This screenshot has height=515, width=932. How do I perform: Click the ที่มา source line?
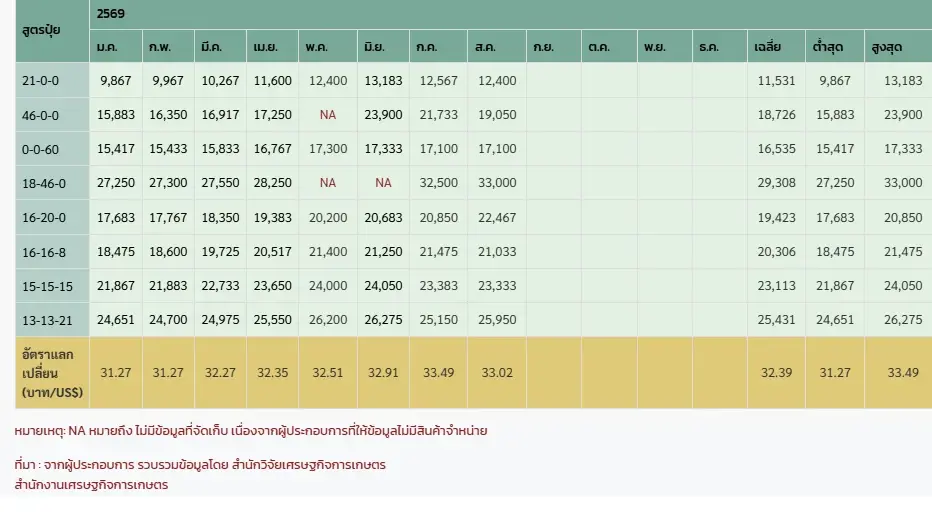[x=200, y=464]
